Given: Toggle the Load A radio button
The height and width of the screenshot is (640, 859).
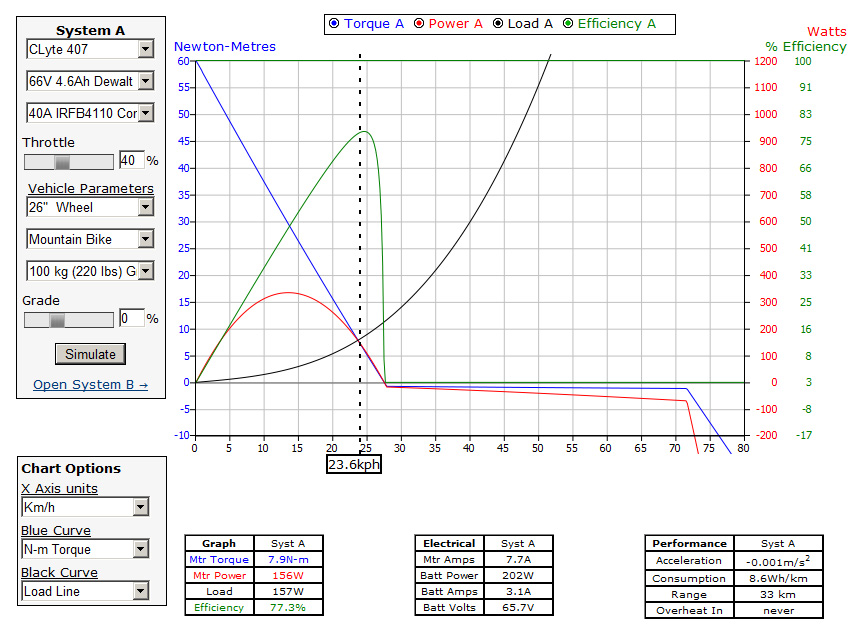Looking at the screenshot, I should (498, 24).
